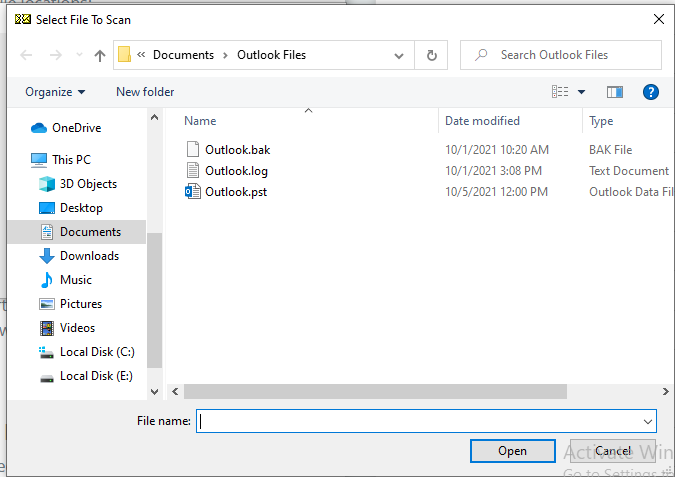675x477 pixels.
Task: Click the File name input field
Action: pos(426,421)
